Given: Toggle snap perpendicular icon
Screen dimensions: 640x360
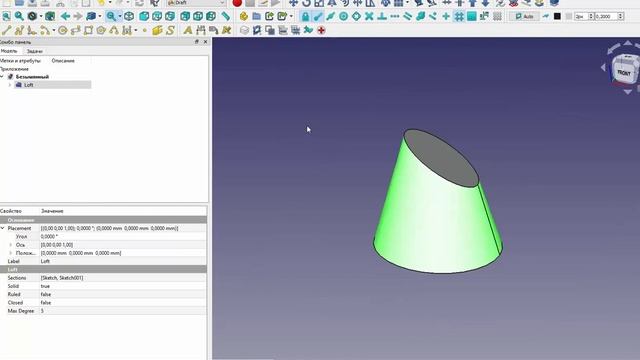Looking at the screenshot, I should pyautogui.click(x=382, y=16).
